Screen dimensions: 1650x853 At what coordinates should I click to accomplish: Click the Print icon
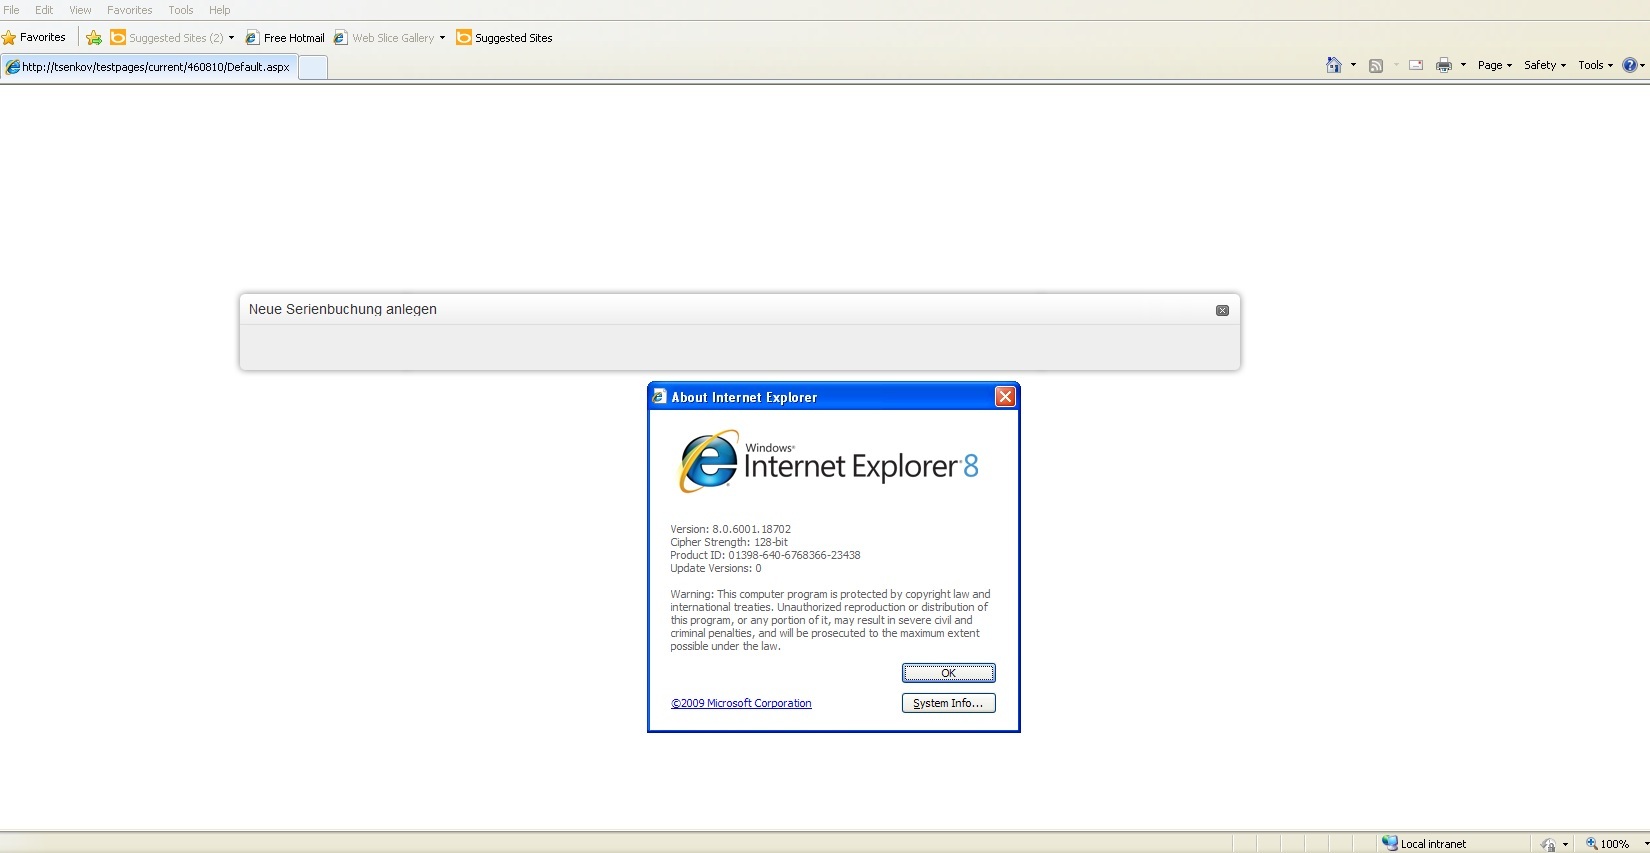click(x=1444, y=65)
